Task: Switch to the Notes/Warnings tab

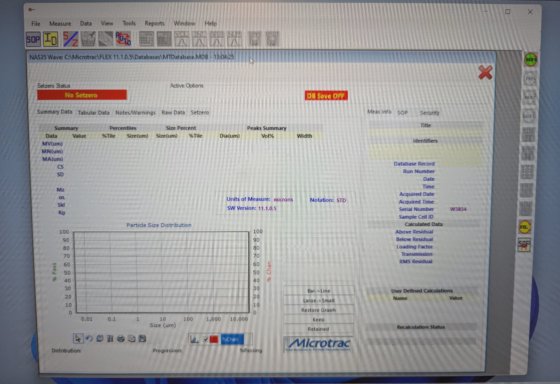Action: pos(135,113)
